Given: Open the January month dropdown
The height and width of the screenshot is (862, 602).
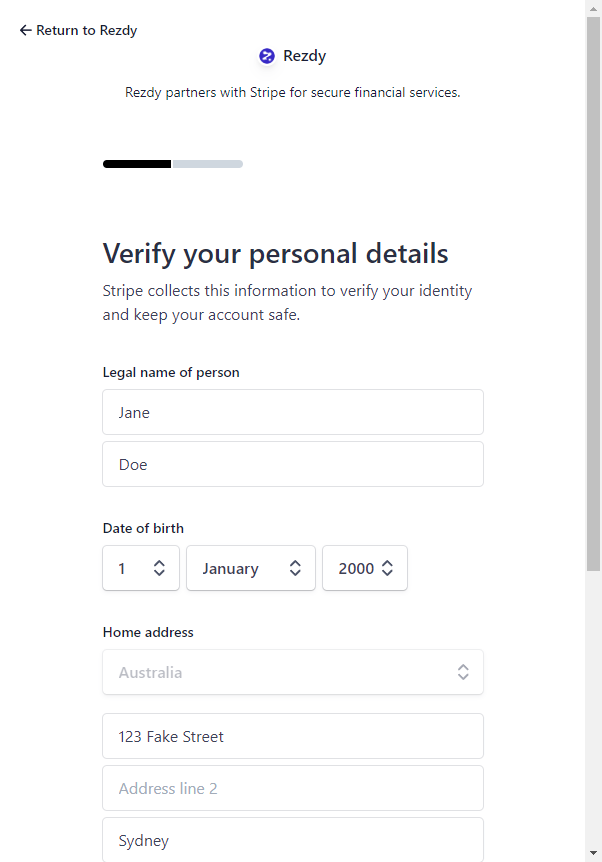Looking at the screenshot, I should click(251, 568).
